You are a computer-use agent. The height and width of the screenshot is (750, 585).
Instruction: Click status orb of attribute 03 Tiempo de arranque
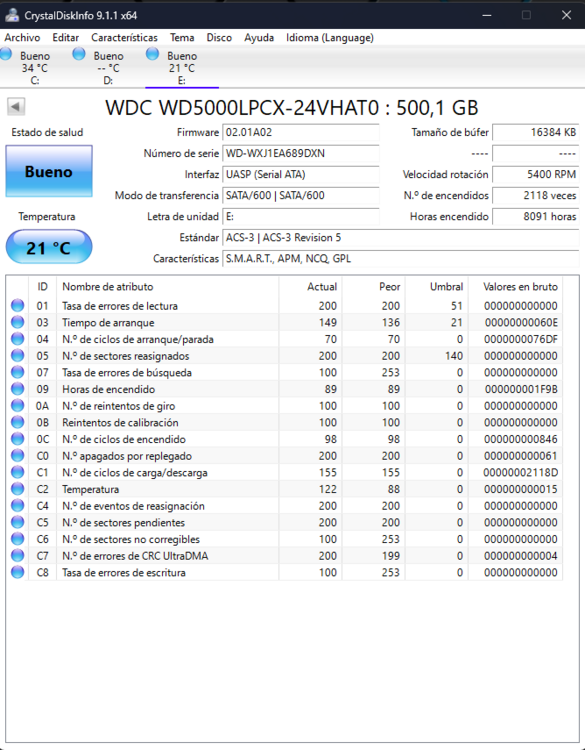18,322
